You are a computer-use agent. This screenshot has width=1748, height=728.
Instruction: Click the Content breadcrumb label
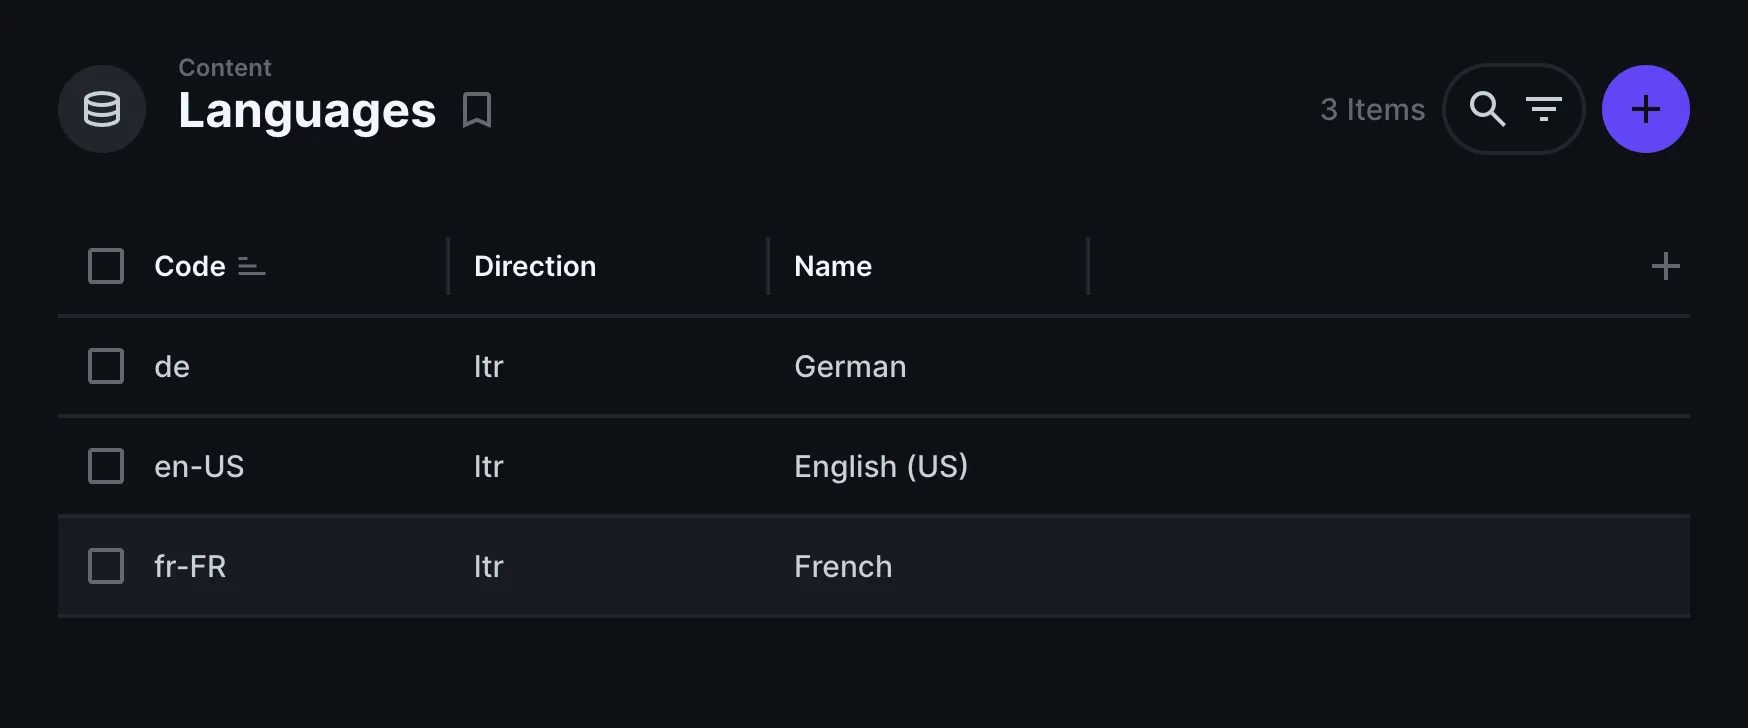224,67
